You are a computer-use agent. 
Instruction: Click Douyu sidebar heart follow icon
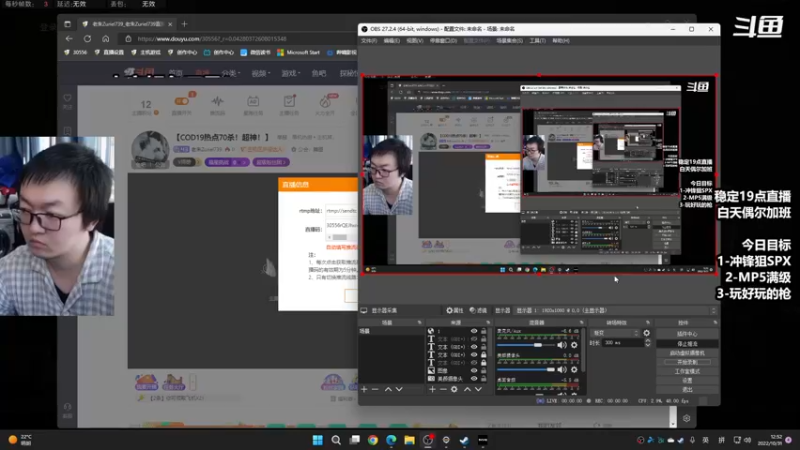click(x=67, y=98)
